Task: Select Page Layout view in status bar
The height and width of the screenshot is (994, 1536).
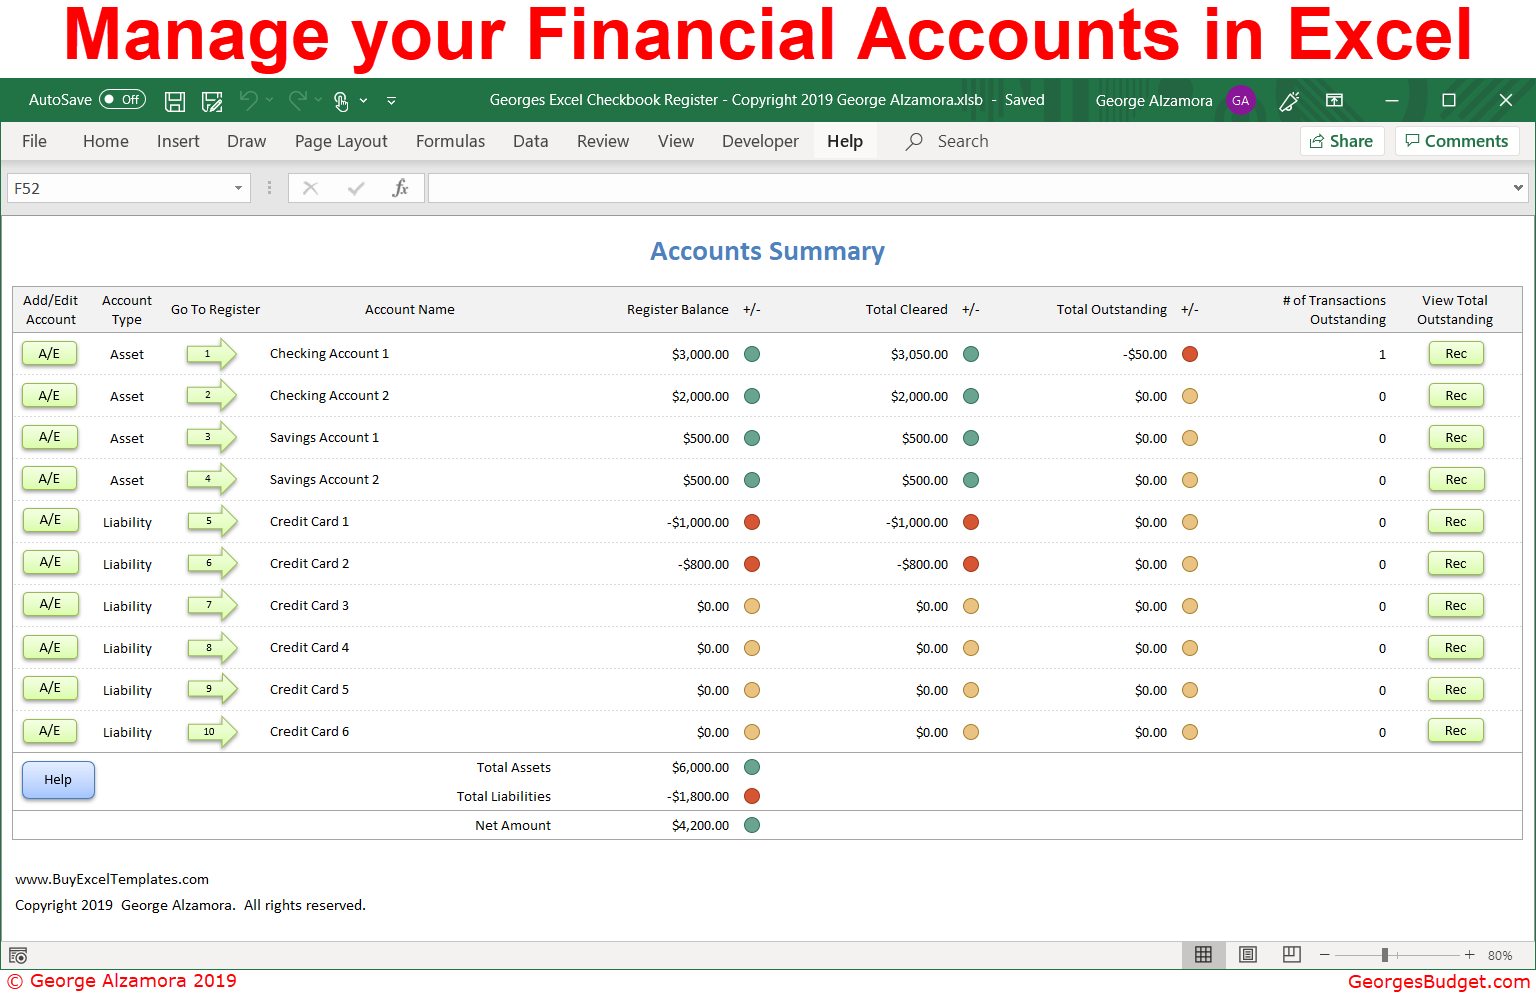Action: point(1247,955)
